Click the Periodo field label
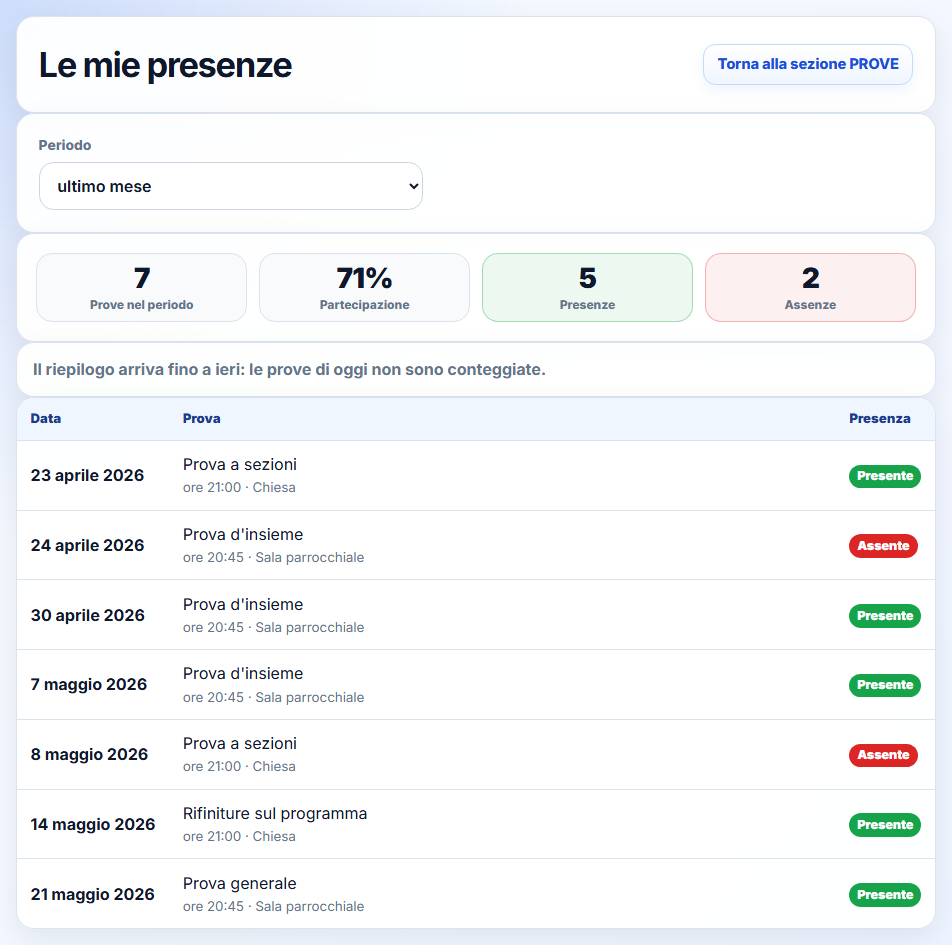The width and height of the screenshot is (952, 945). click(65, 145)
